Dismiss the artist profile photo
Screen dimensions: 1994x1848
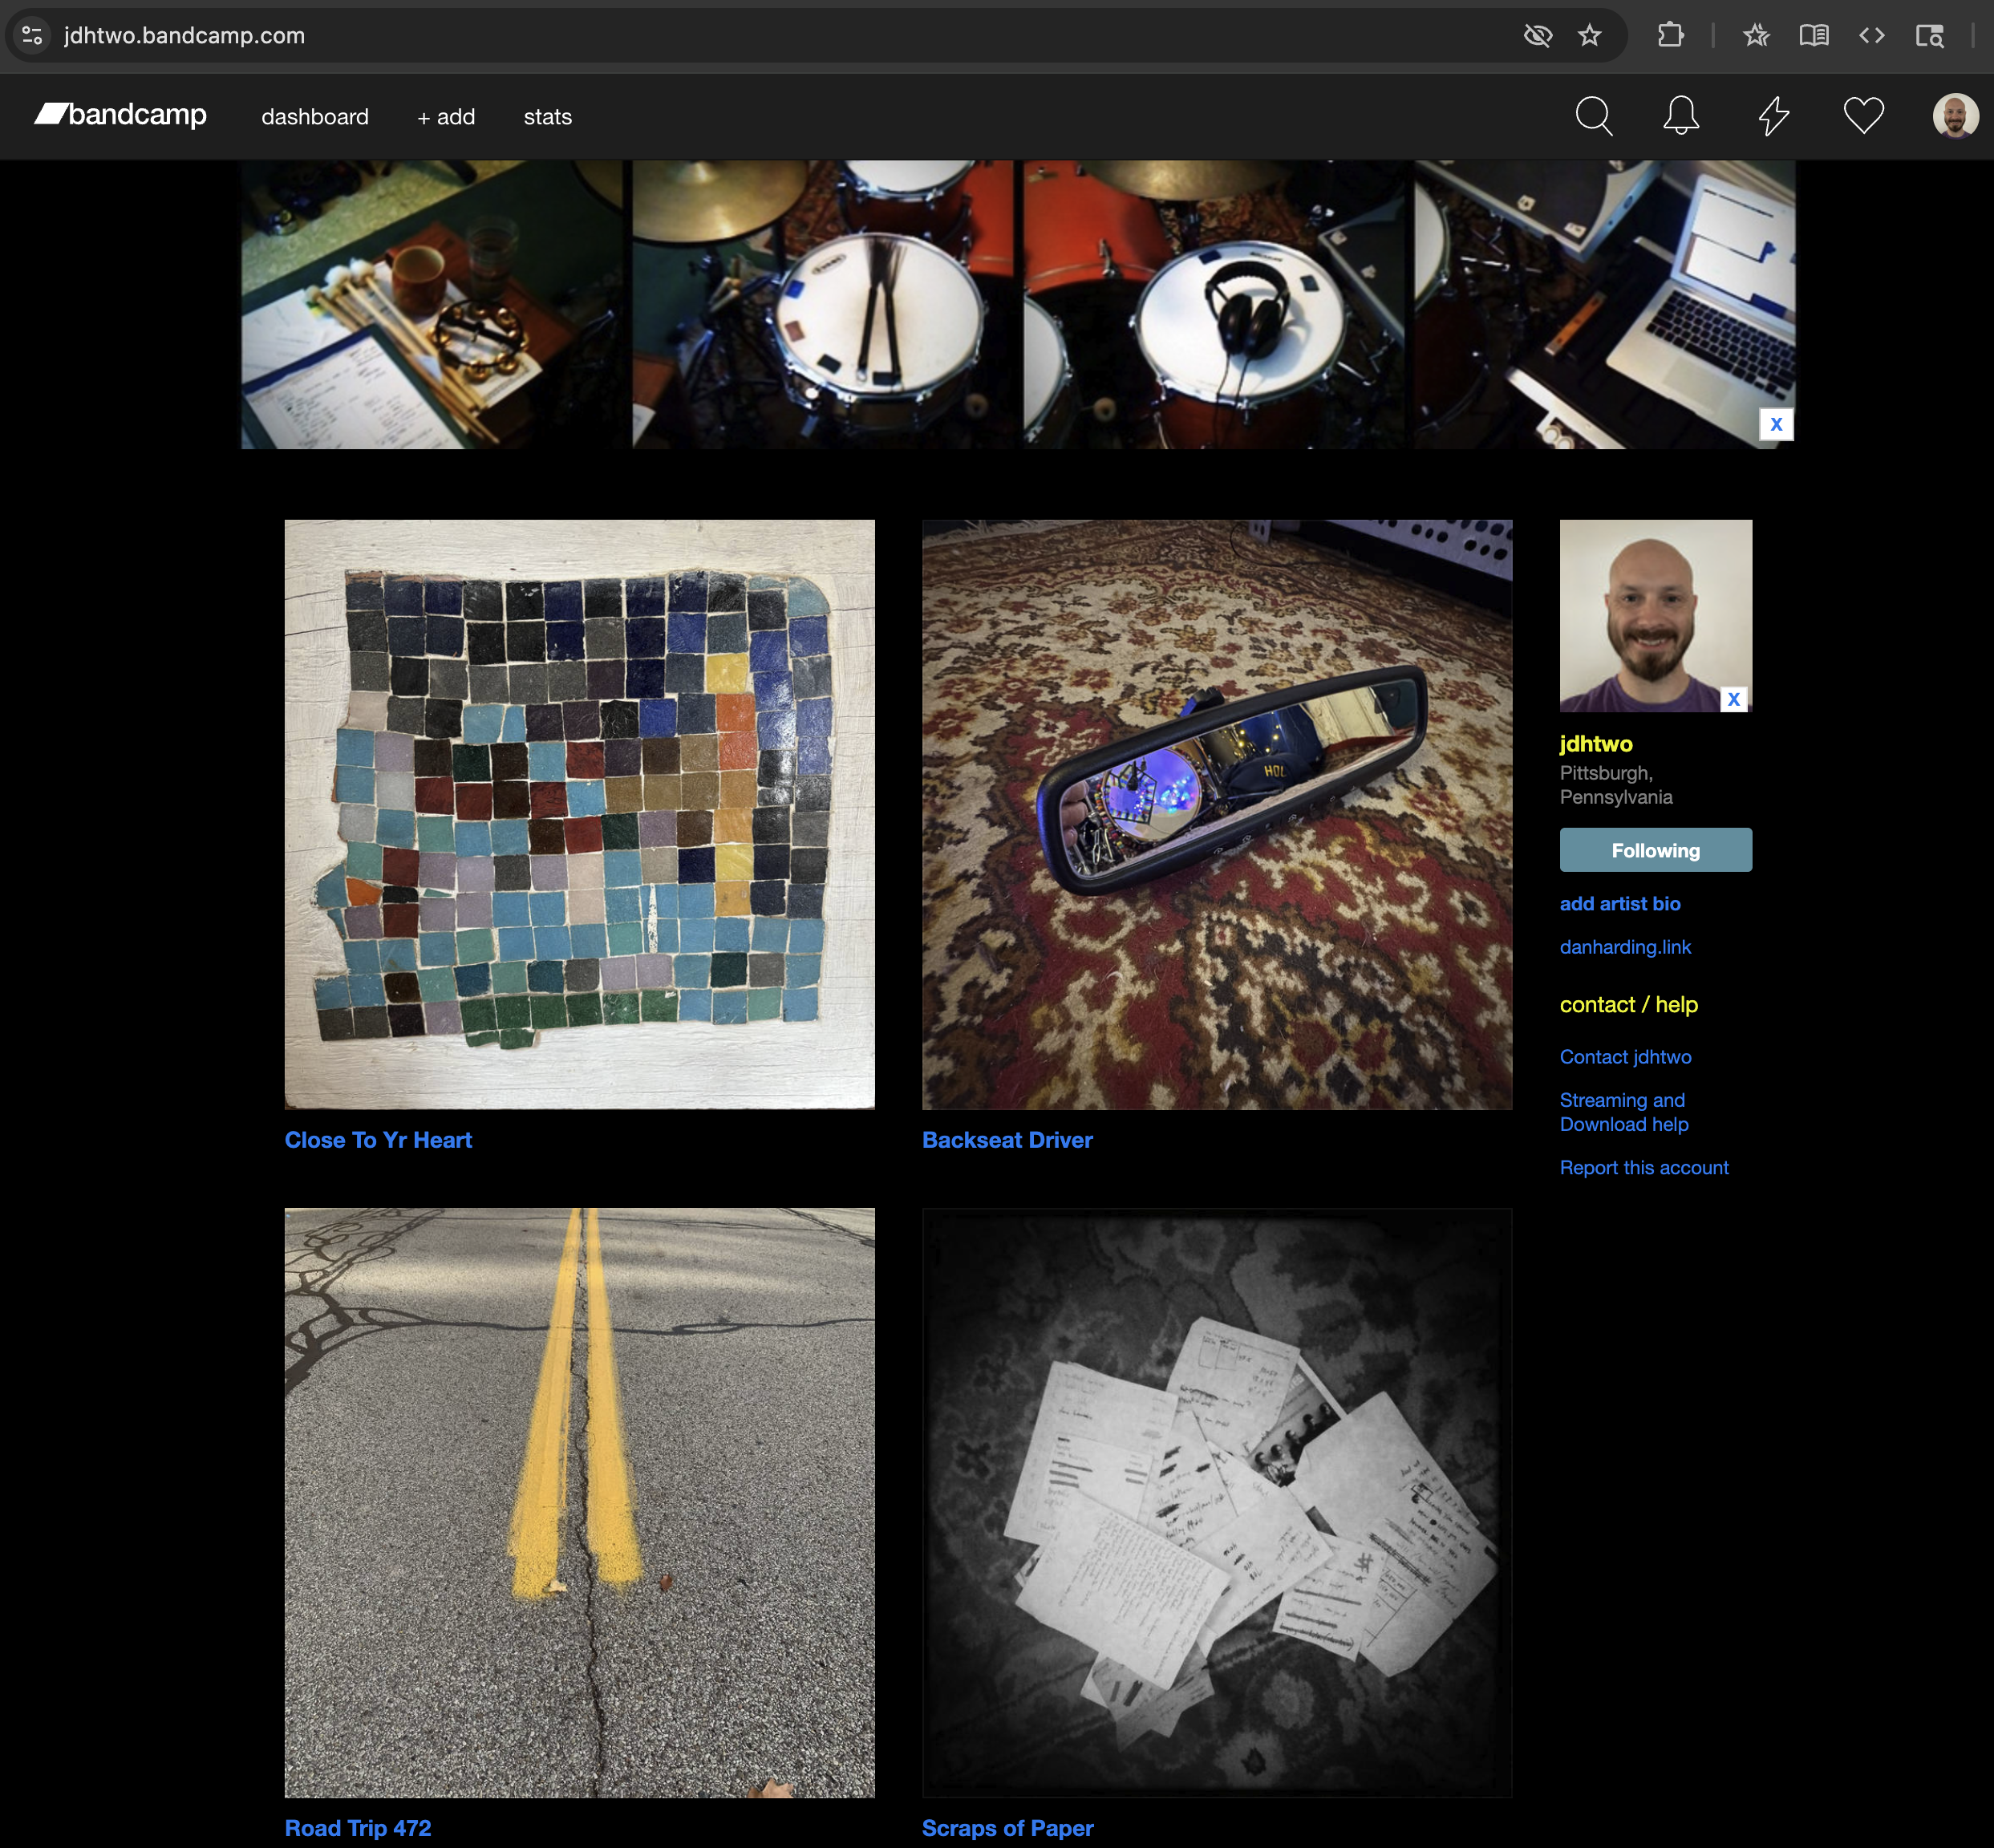click(x=1733, y=699)
